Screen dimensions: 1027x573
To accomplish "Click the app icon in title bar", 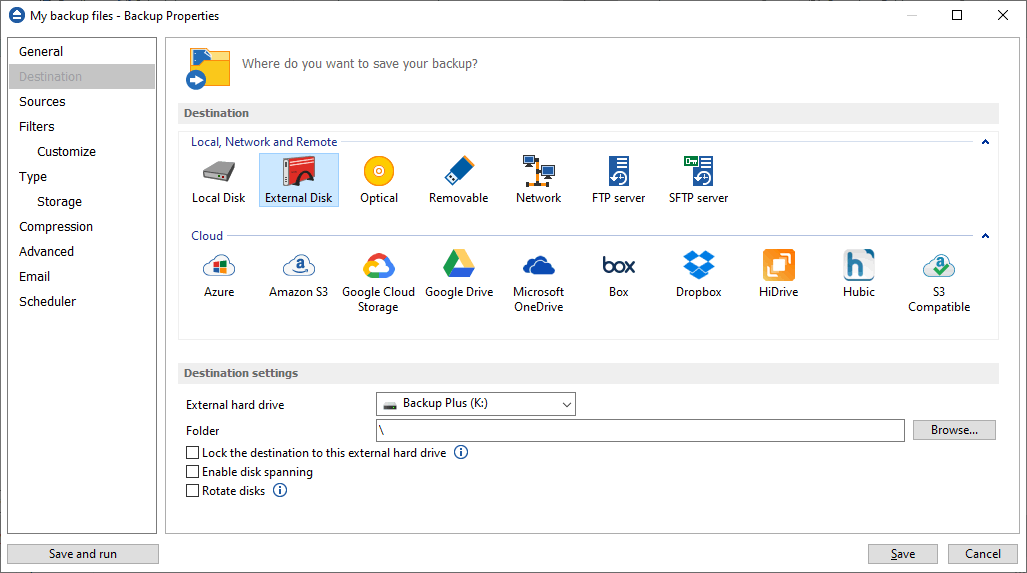I will click(16, 15).
